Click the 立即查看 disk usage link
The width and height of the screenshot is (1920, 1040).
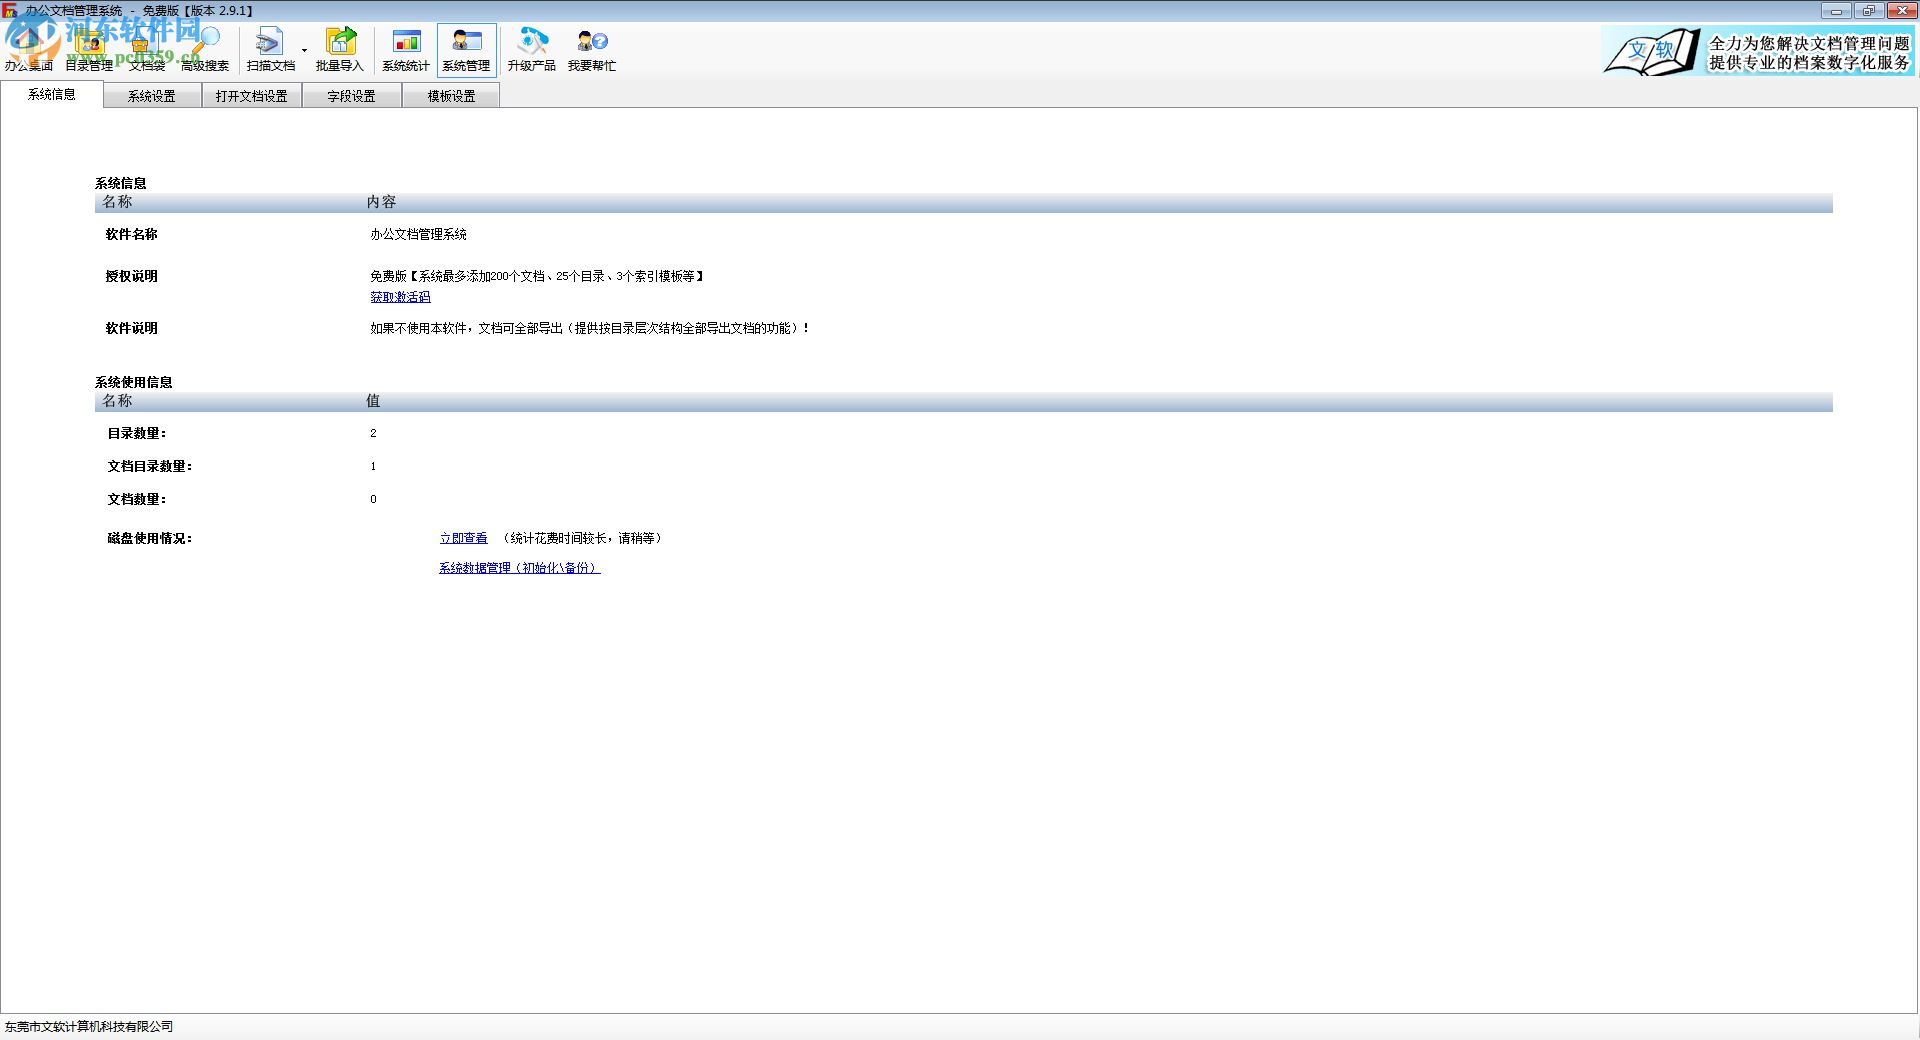[x=464, y=538]
